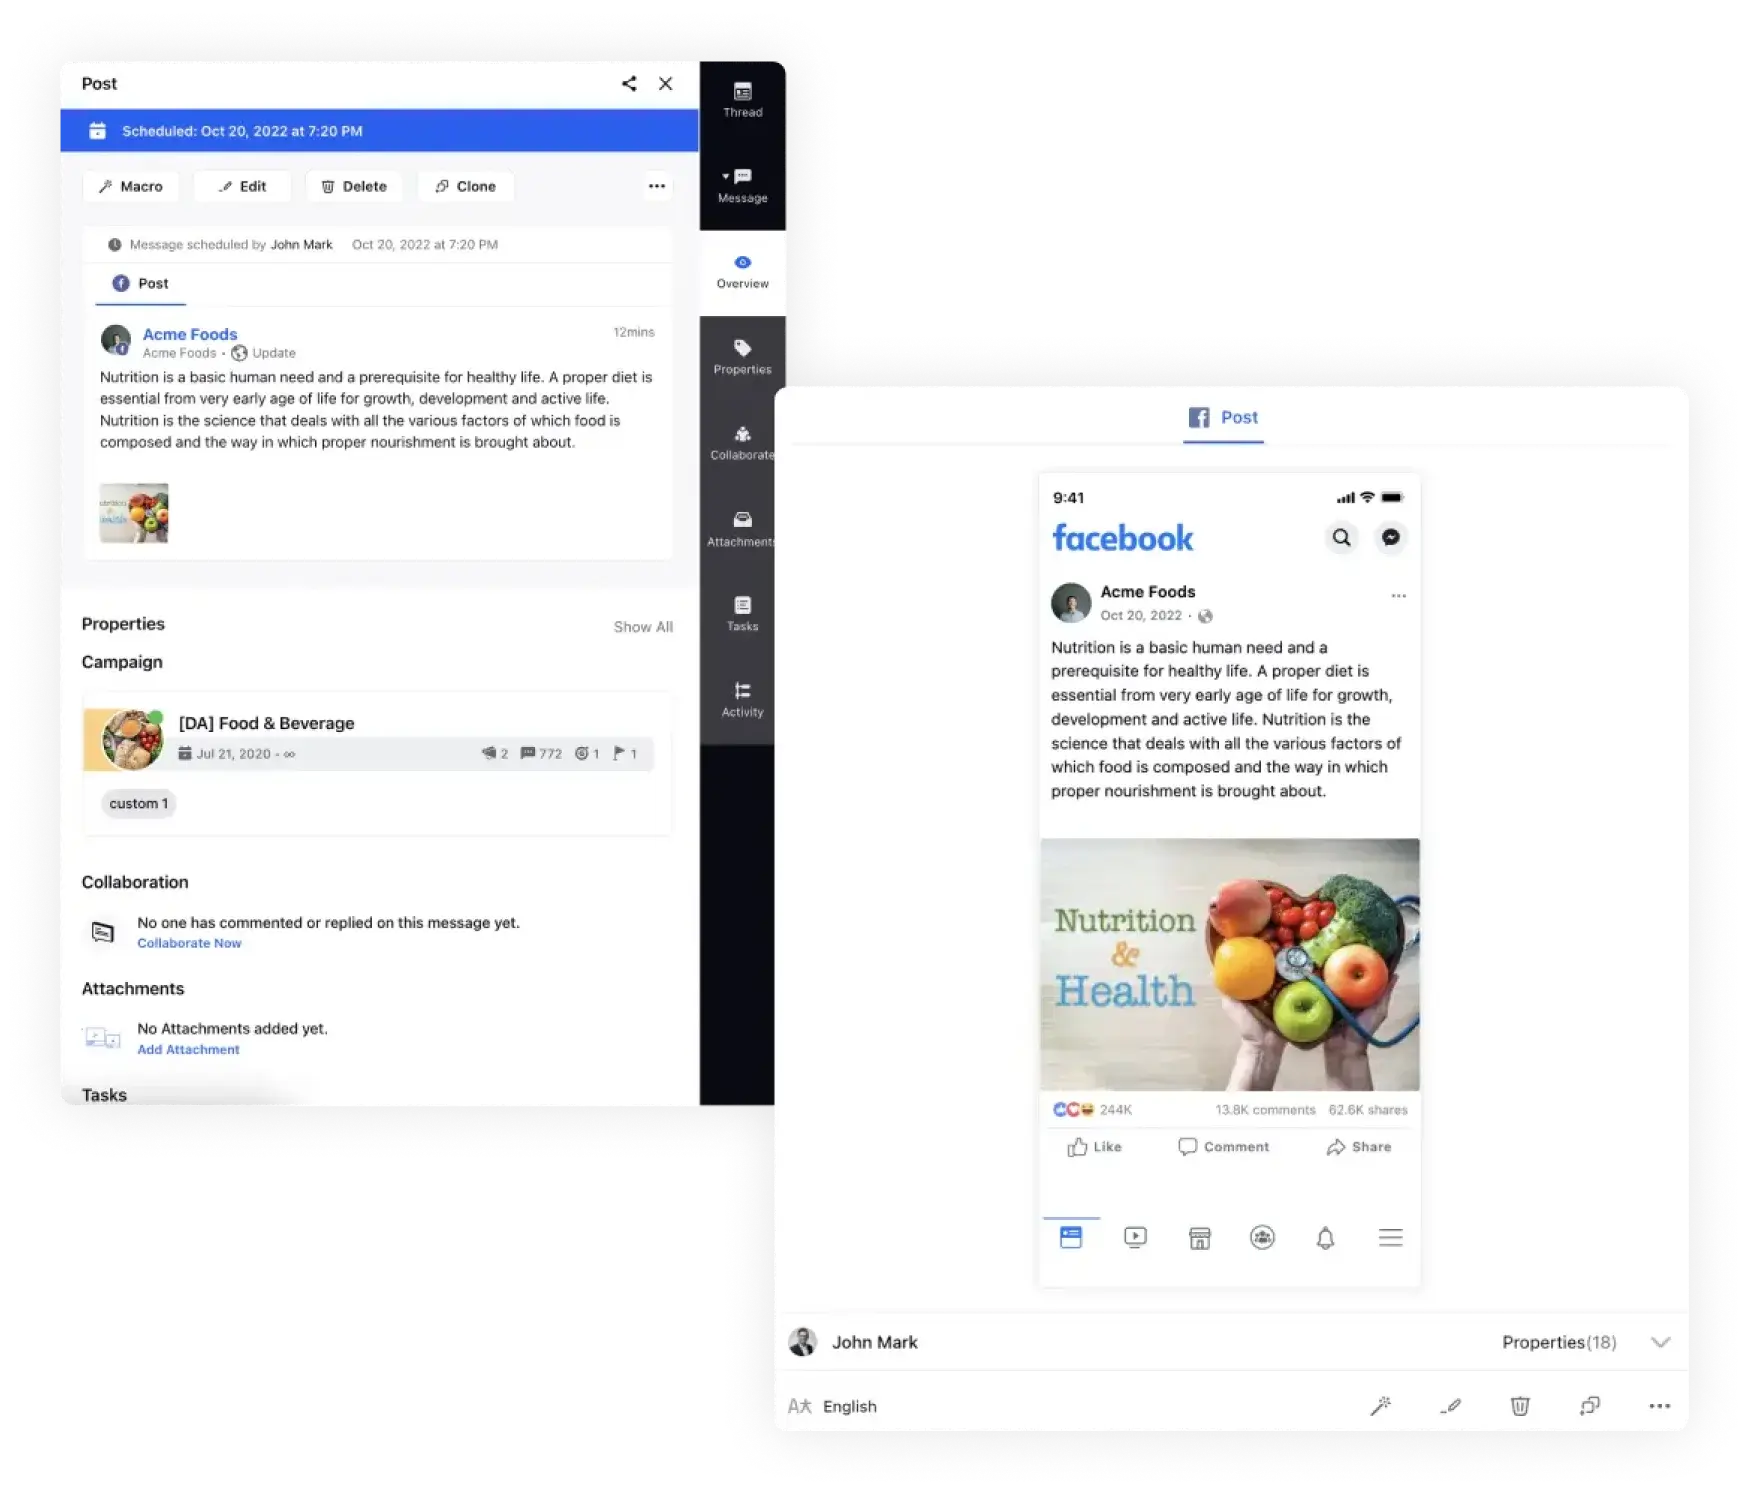Image resolution: width=1749 pixels, height=1490 pixels.
Task: Click the 62.6K shares count
Action: (x=1368, y=1110)
